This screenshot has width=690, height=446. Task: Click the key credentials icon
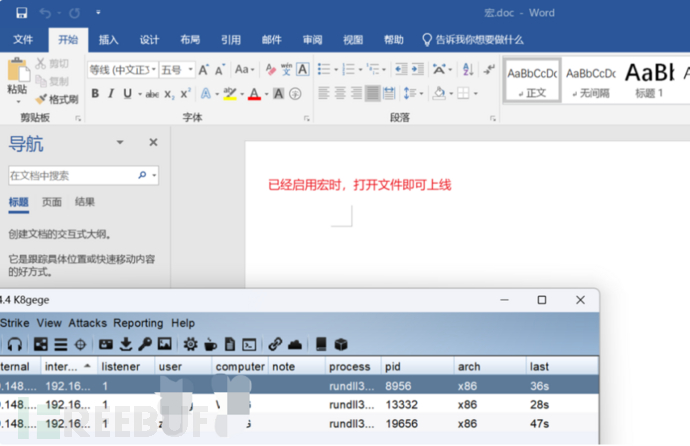pos(145,344)
